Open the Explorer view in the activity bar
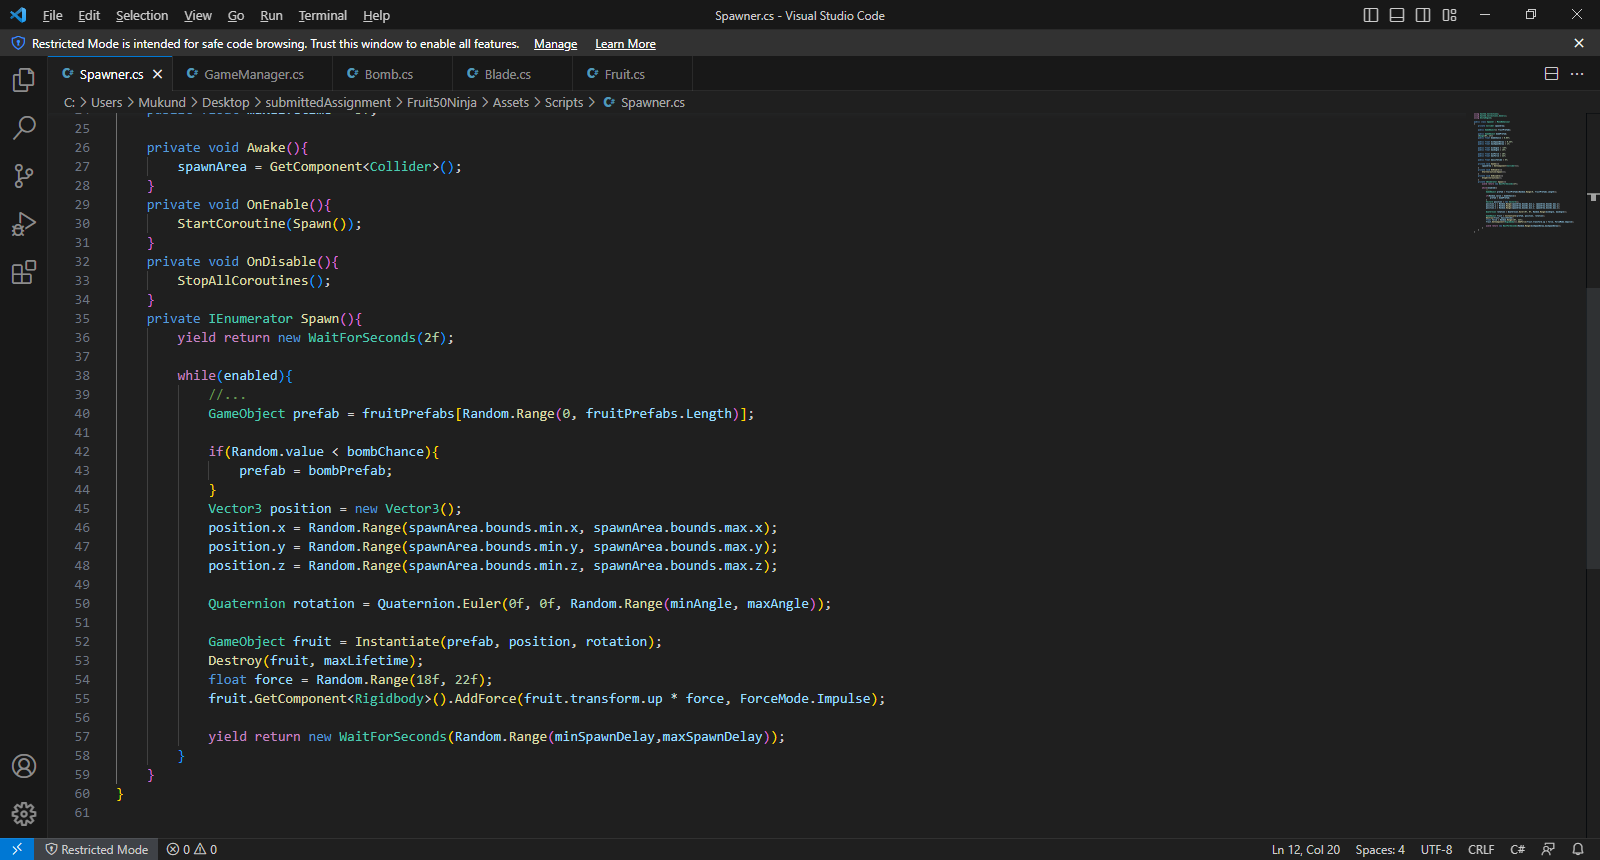Viewport: 1600px width, 860px height. [x=24, y=80]
